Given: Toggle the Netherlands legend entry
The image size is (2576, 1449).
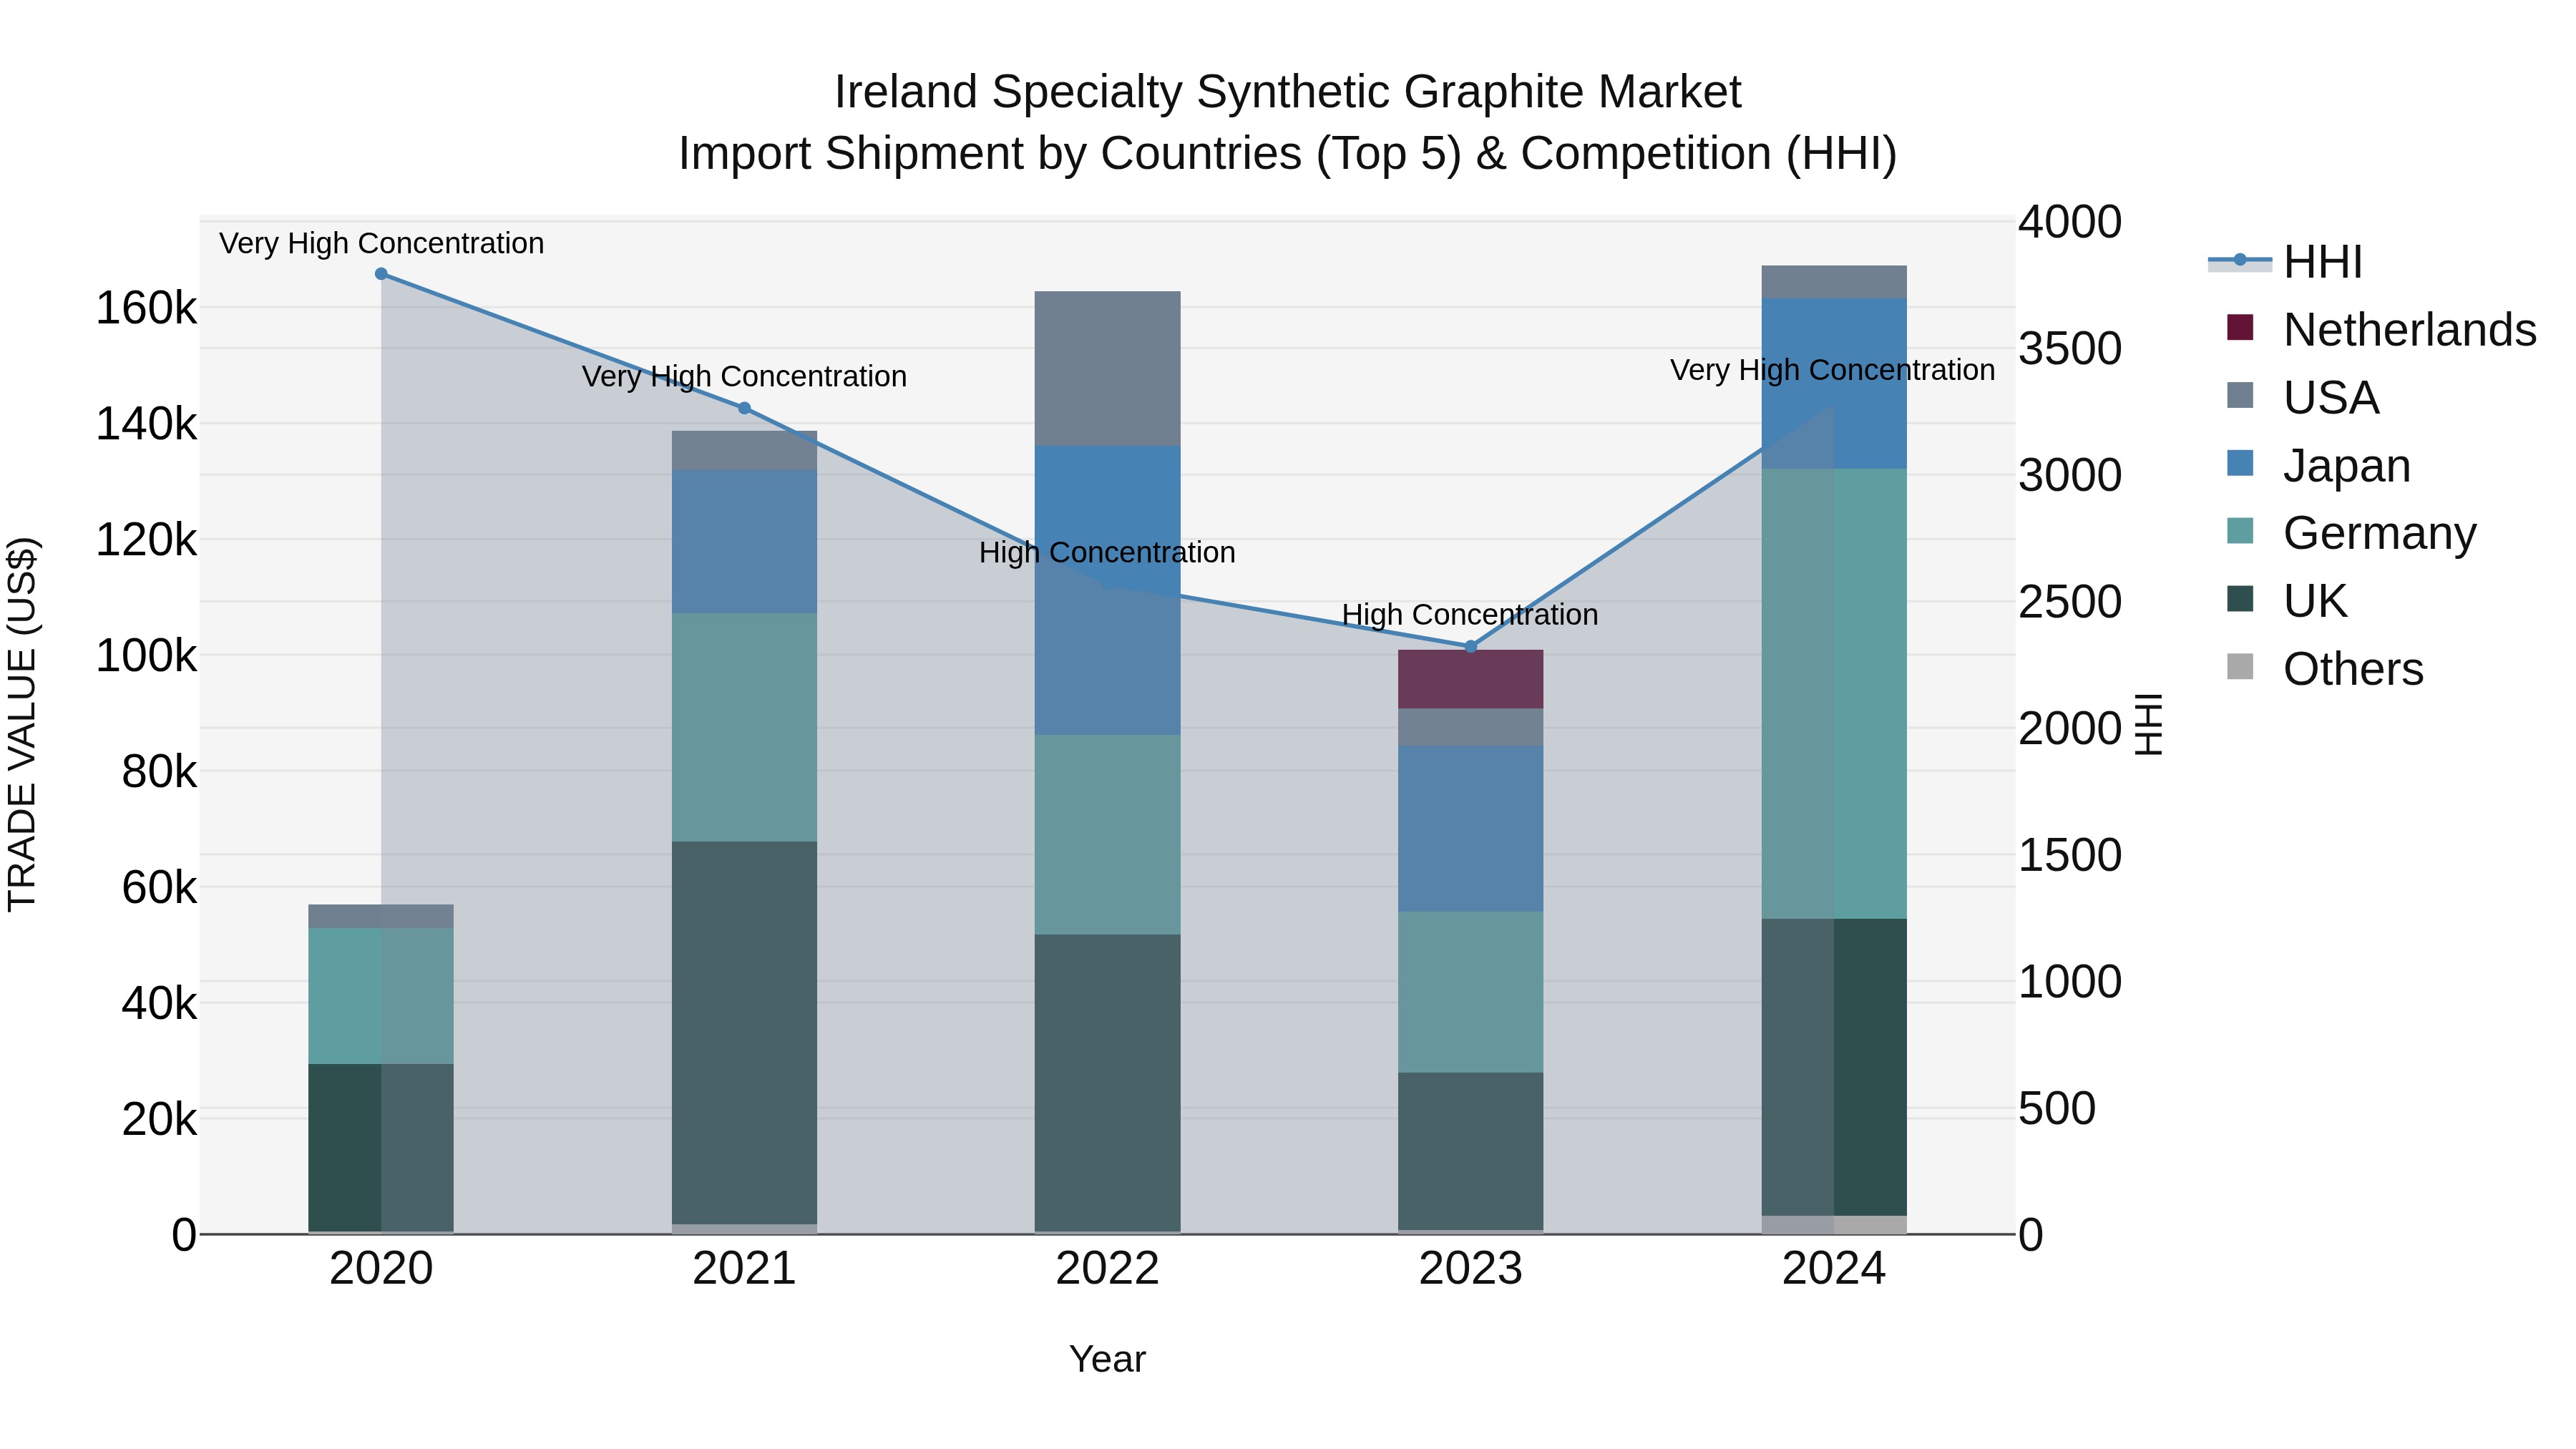Looking at the screenshot, I should tap(2382, 329).
